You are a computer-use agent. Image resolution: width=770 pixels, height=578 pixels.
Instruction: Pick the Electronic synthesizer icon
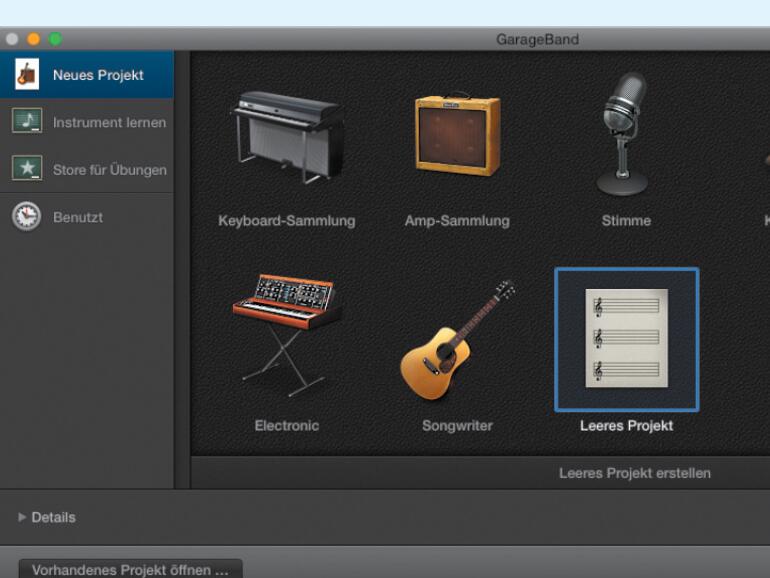(287, 335)
